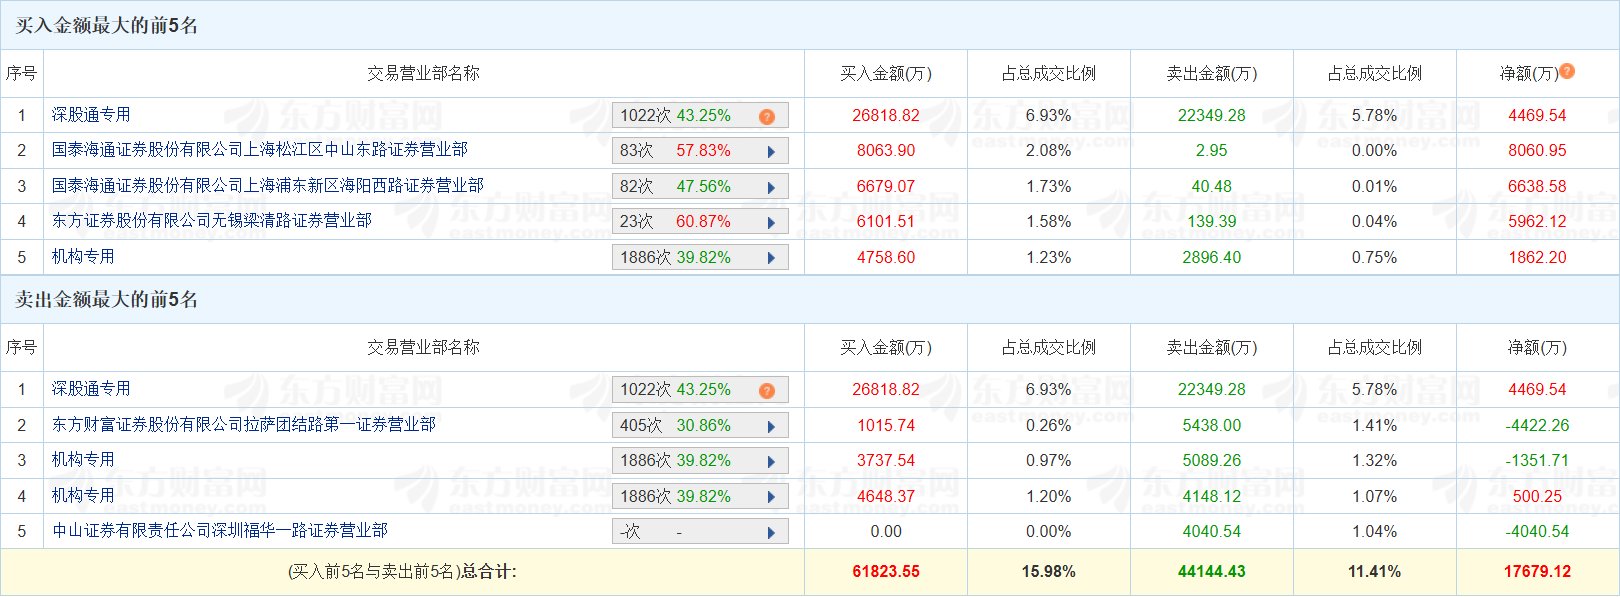The image size is (1620, 597).
Task: Click the orange help icon beside 净额(万) header
Action: coord(1567,71)
